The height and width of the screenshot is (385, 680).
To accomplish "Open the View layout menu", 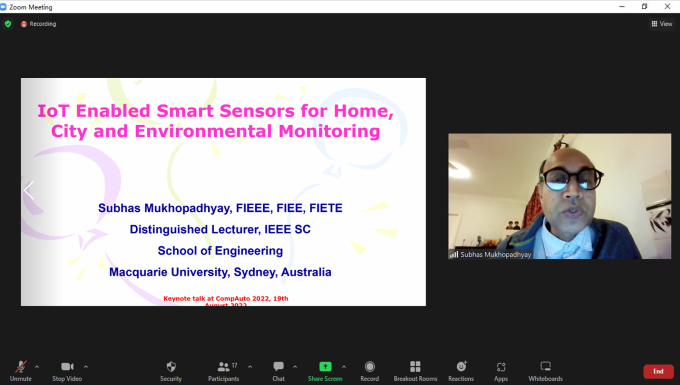I will 662,24.
